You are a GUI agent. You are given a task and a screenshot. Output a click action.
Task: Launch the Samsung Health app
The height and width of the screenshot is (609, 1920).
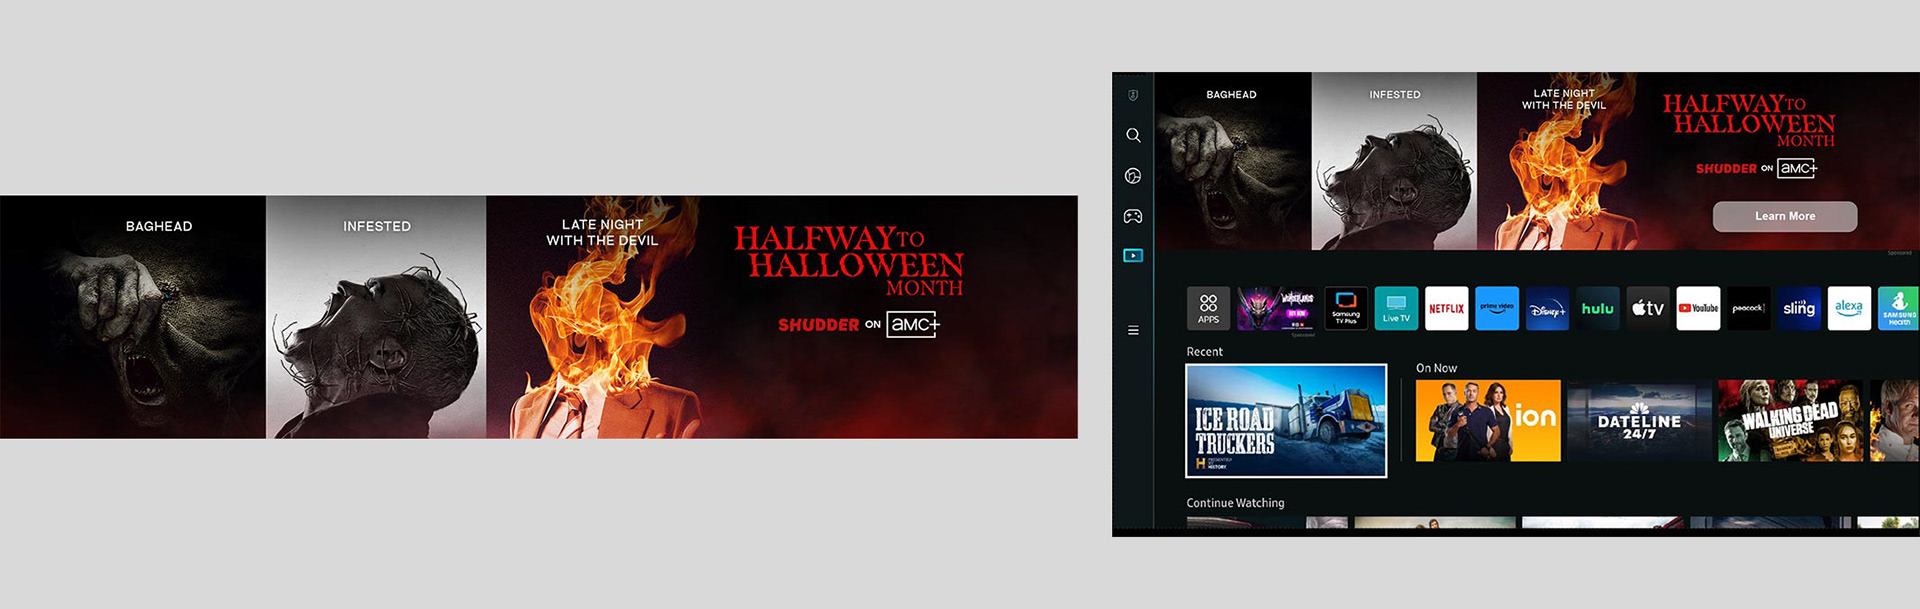coord(1898,308)
